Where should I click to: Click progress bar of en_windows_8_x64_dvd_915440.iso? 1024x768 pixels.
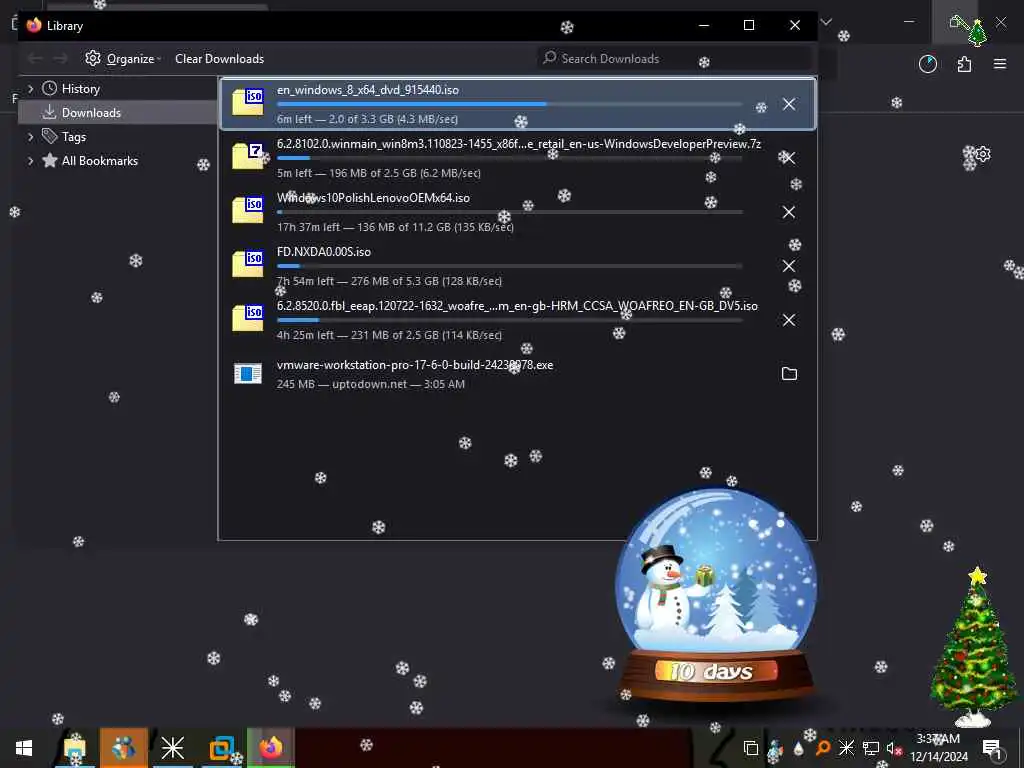(x=509, y=104)
